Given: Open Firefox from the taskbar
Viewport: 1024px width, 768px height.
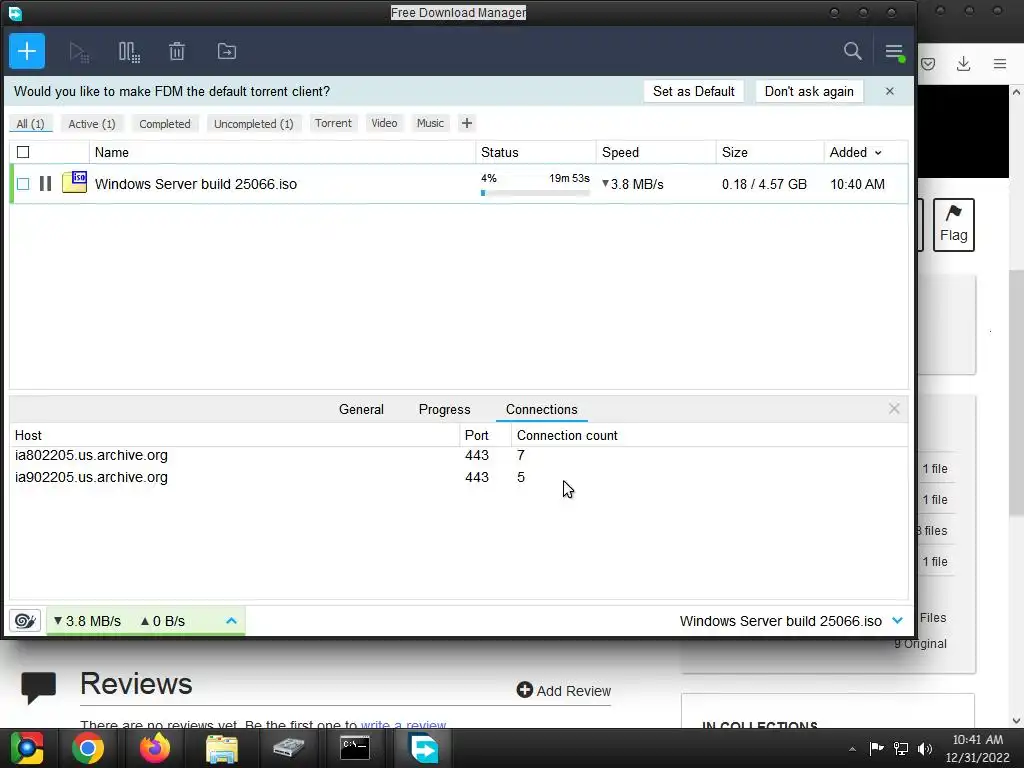Looking at the screenshot, I should coord(155,748).
